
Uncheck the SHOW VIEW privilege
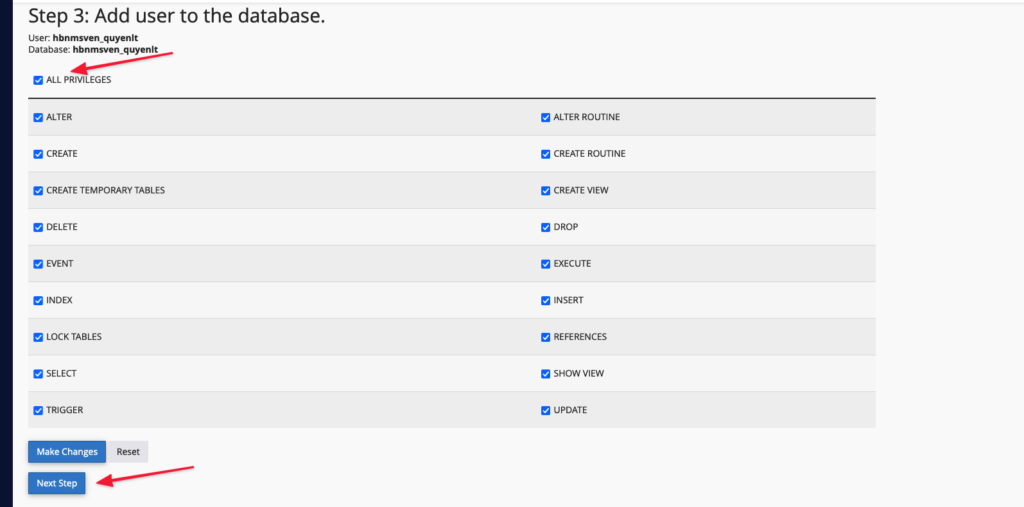[545, 374]
